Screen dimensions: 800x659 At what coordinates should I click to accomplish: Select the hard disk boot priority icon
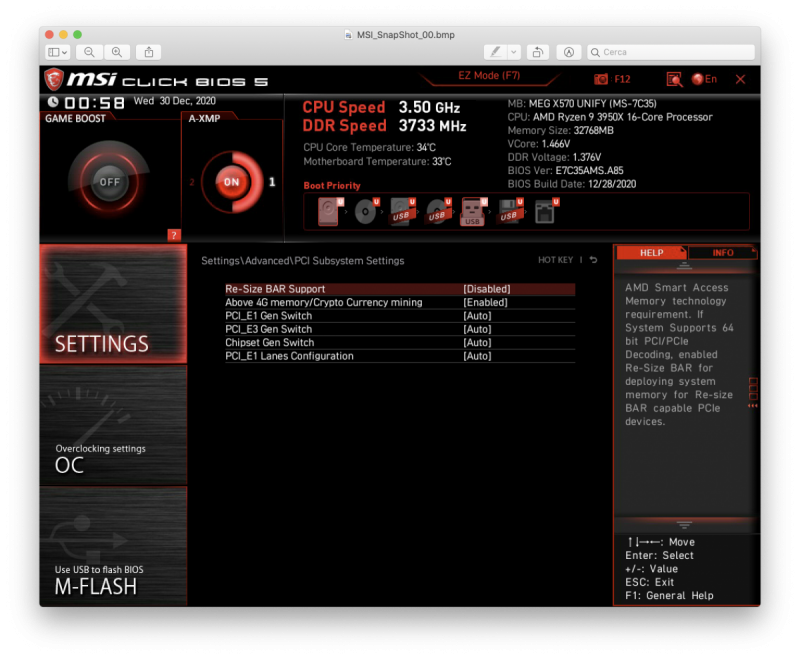tap(330, 211)
